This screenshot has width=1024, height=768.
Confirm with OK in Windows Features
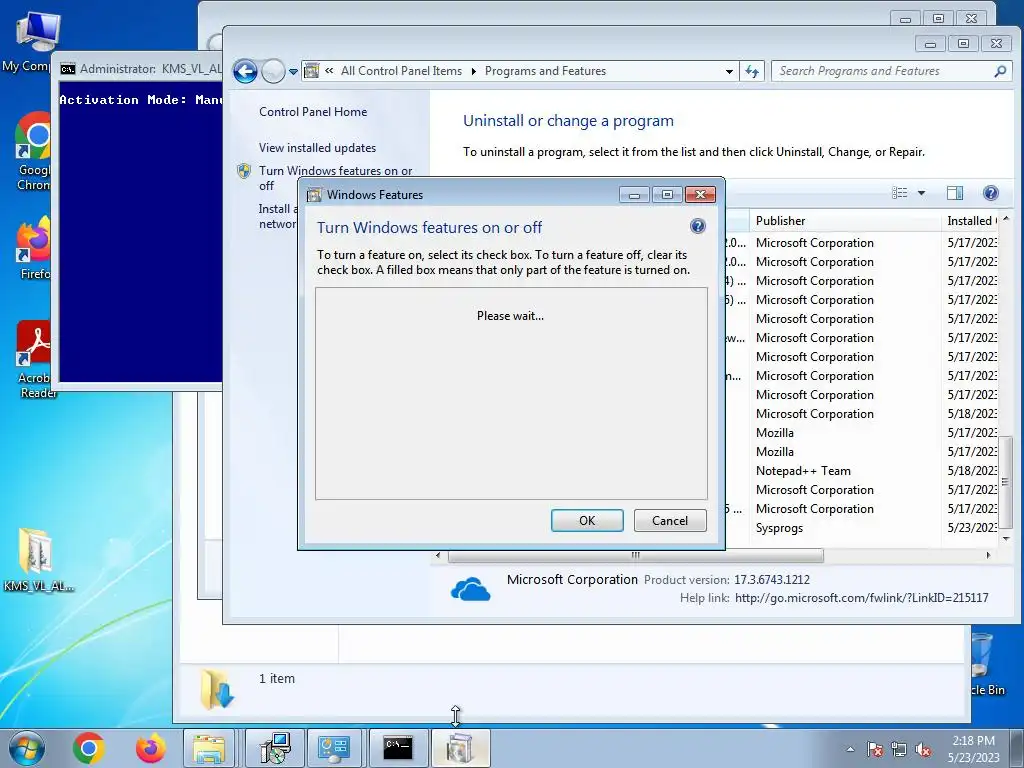pyautogui.click(x=587, y=520)
